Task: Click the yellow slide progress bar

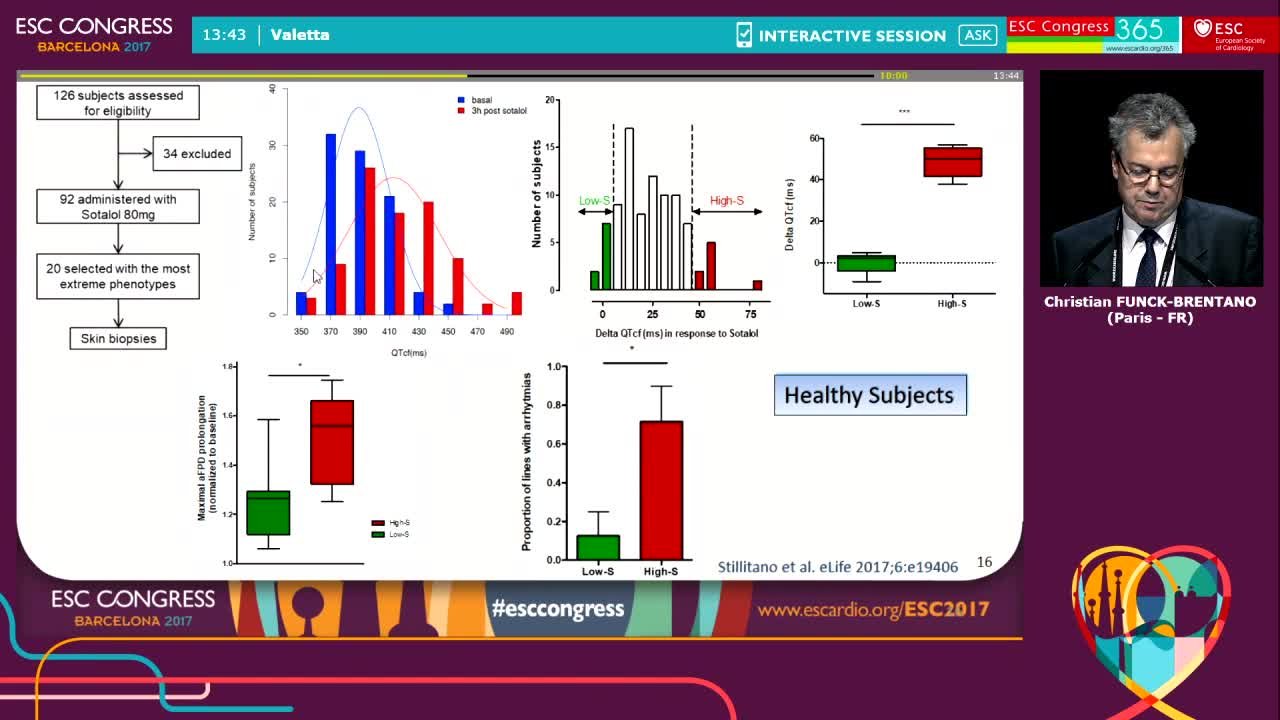Action: pyautogui.click(x=243, y=75)
